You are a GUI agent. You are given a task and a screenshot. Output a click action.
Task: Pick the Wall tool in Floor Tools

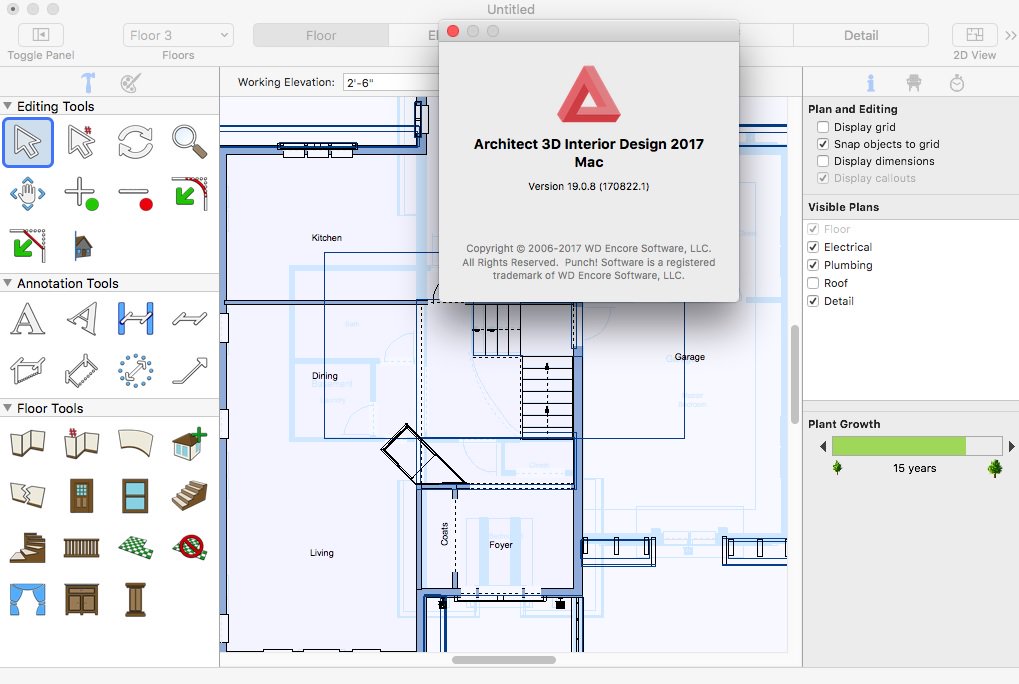pyautogui.click(x=27, y=443)
